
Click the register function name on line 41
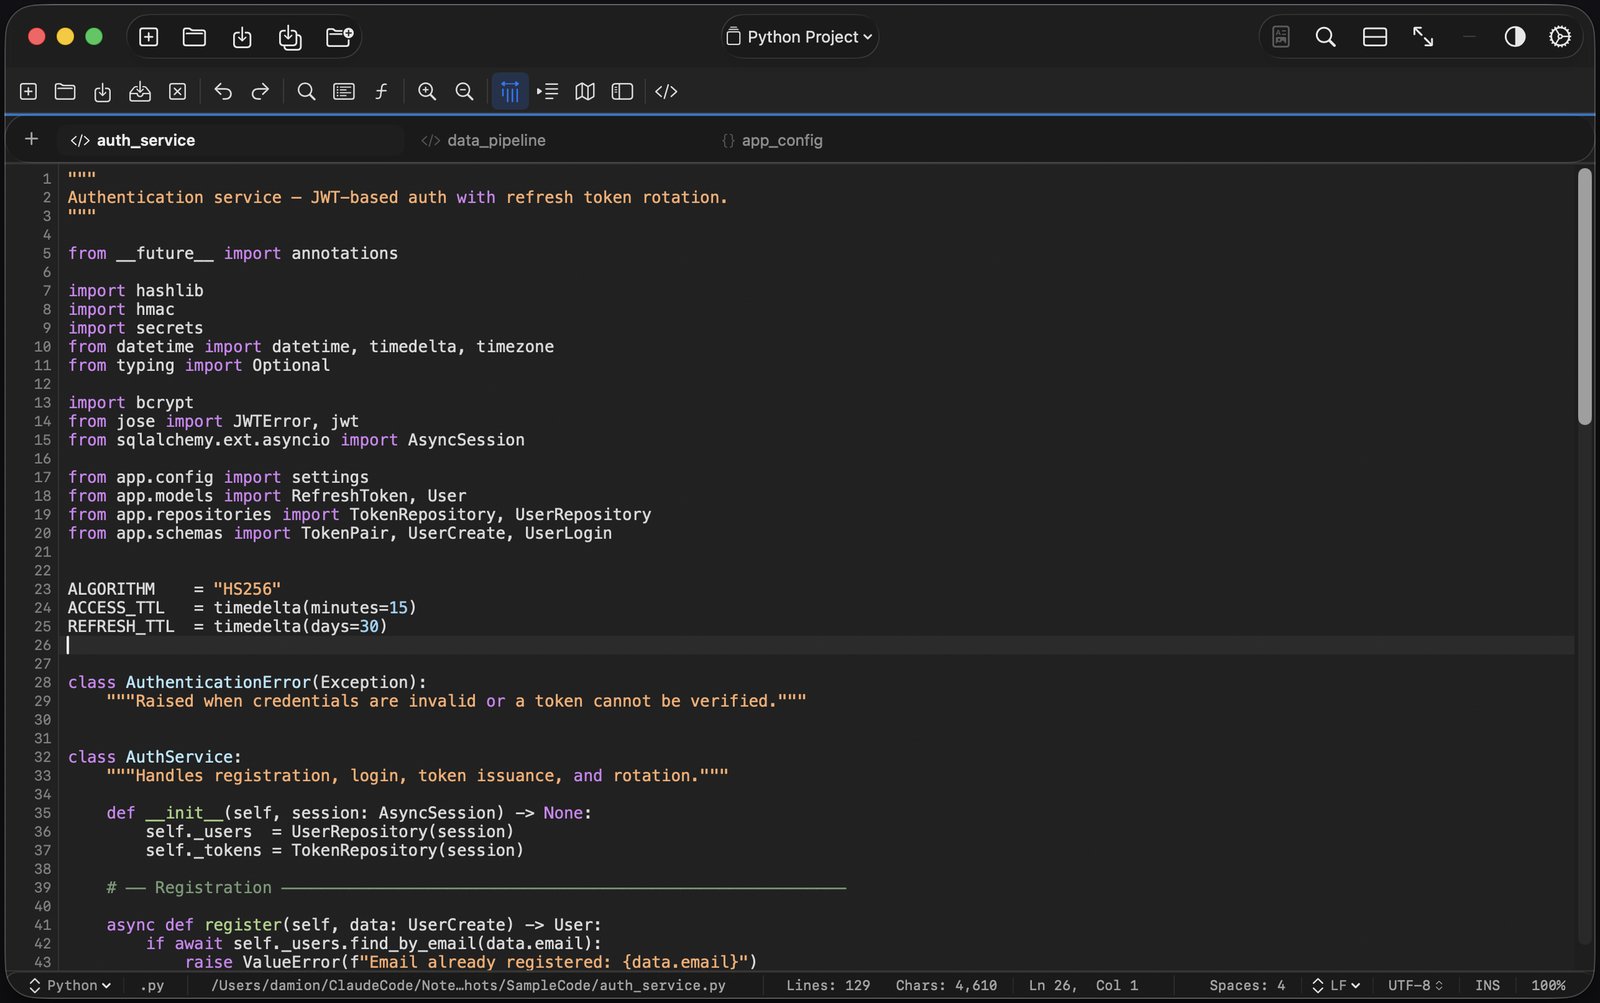pos(243,925)
